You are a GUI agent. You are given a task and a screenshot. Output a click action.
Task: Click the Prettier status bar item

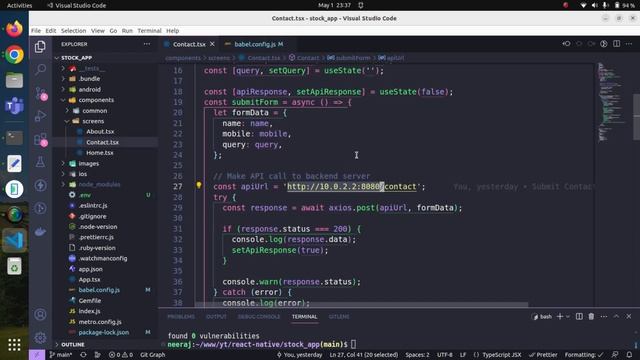[543, 355]
